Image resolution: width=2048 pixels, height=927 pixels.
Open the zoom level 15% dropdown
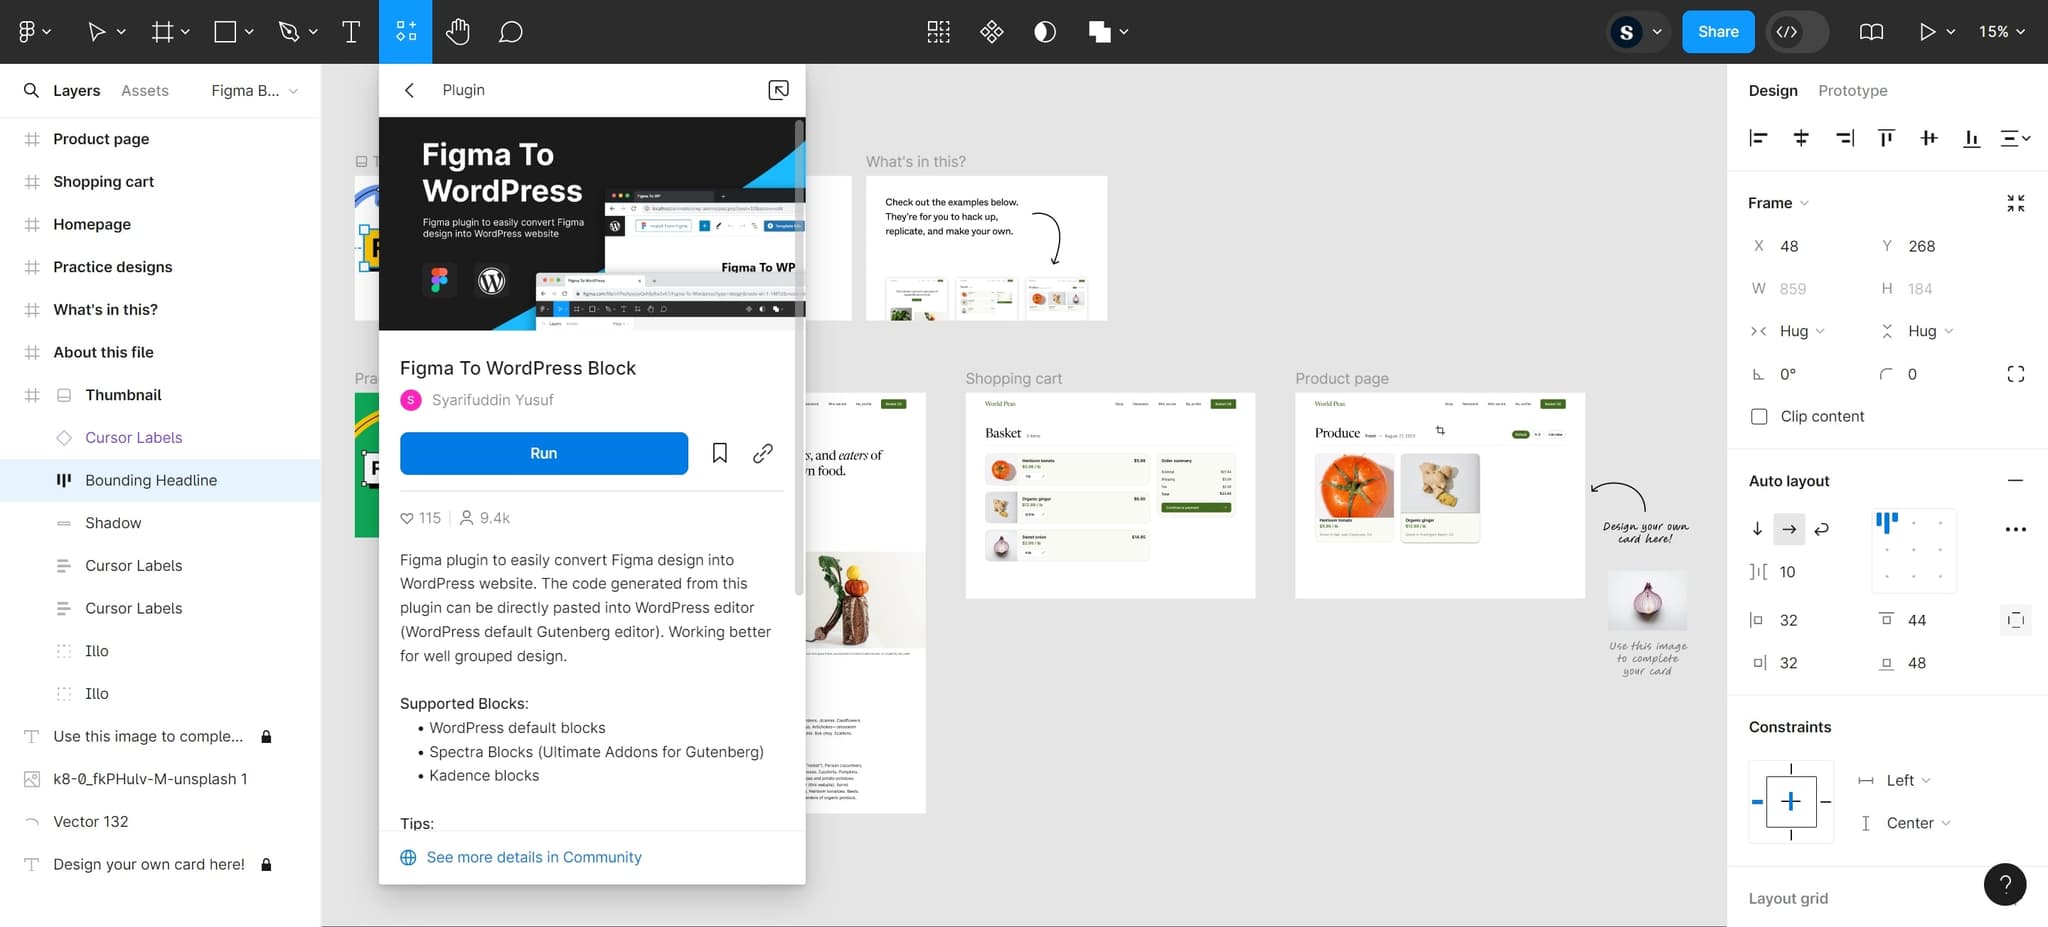[2001, 32]
